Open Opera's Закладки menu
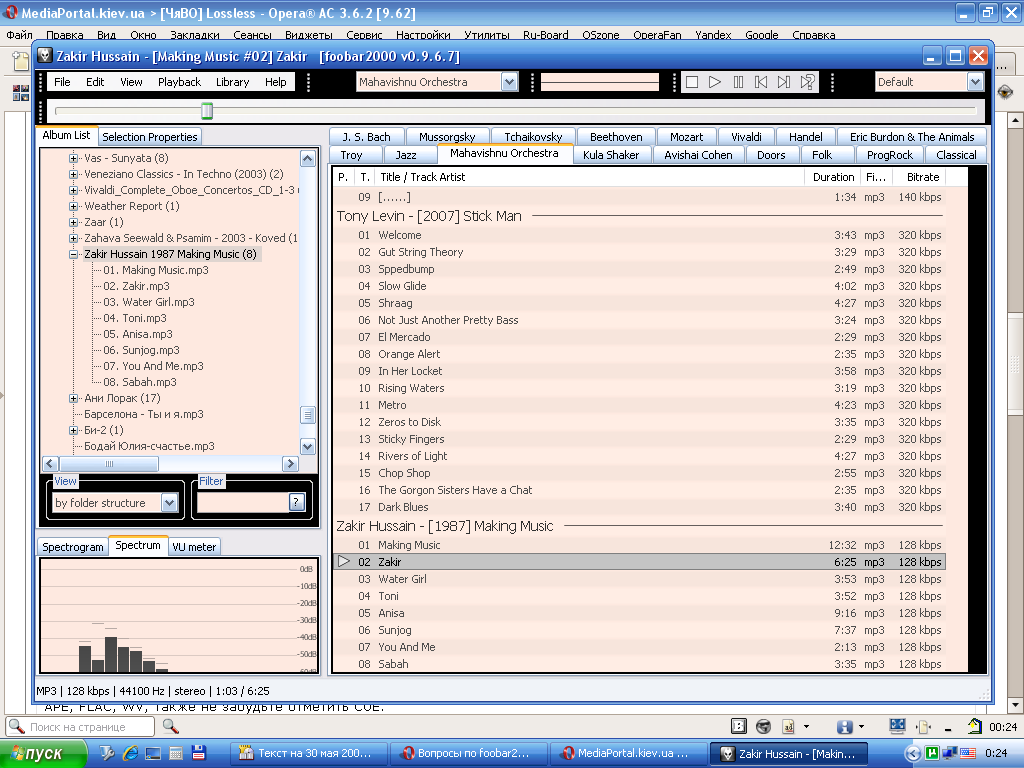1024x768 pixels. [x=195, y=35]
